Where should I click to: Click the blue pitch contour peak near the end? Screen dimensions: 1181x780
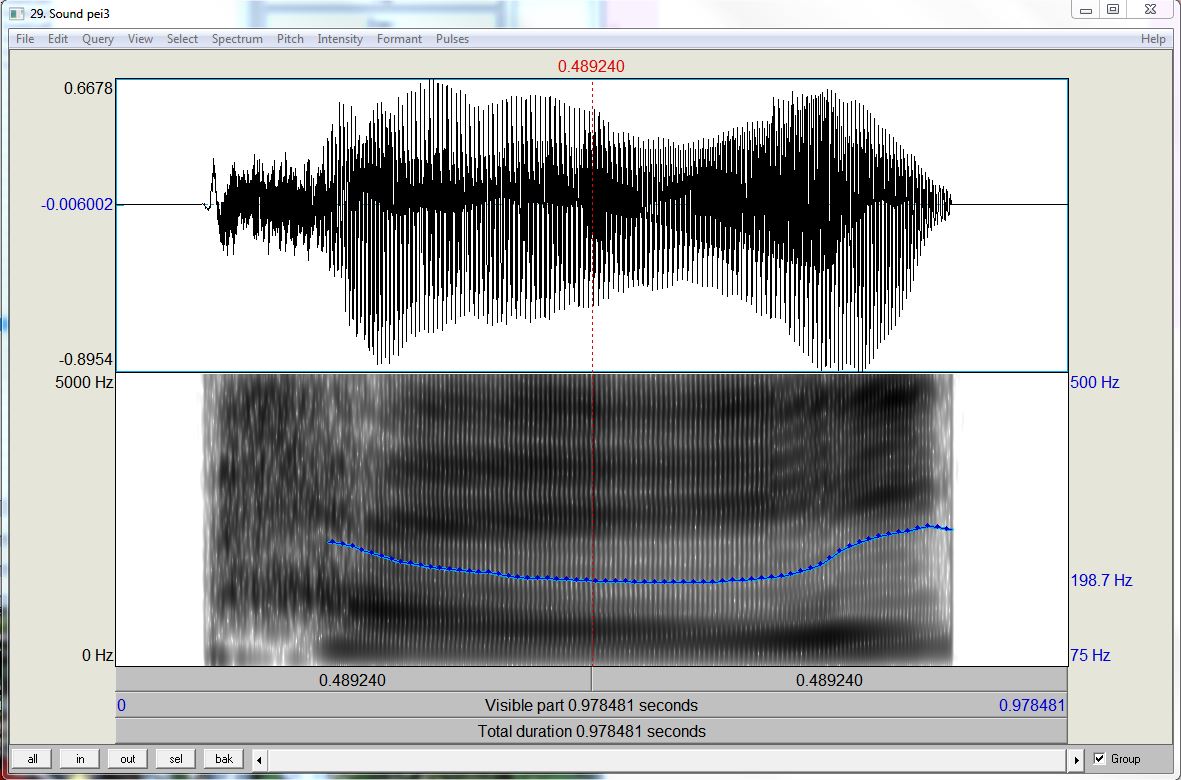(x=929, y=526)
